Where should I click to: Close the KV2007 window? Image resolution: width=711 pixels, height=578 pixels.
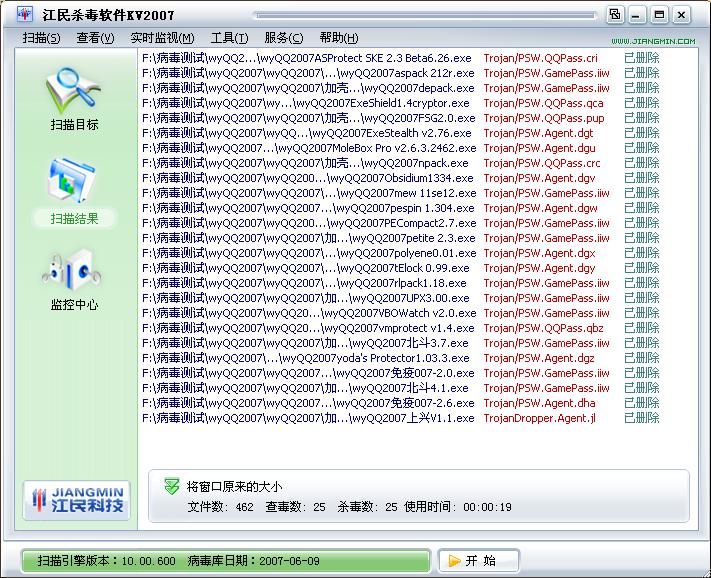pyautogui.click(x=681, y=15)
